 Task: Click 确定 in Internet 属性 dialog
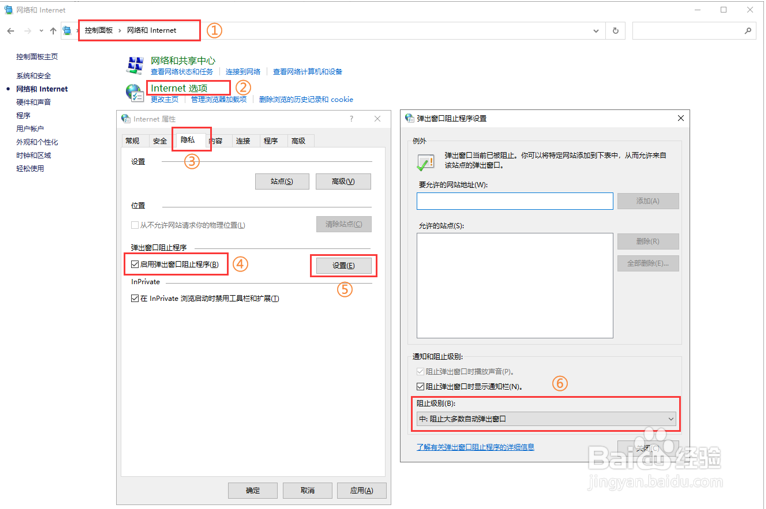point(253,490)
